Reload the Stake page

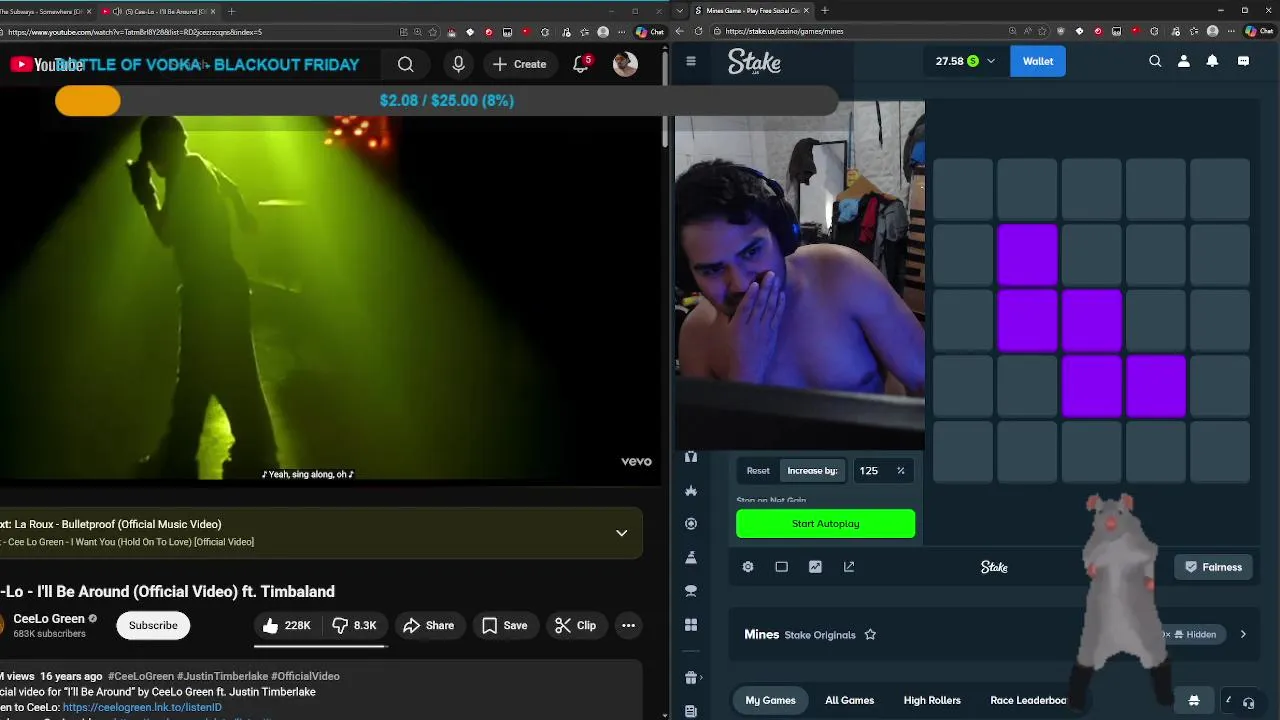tap(698, 31)
